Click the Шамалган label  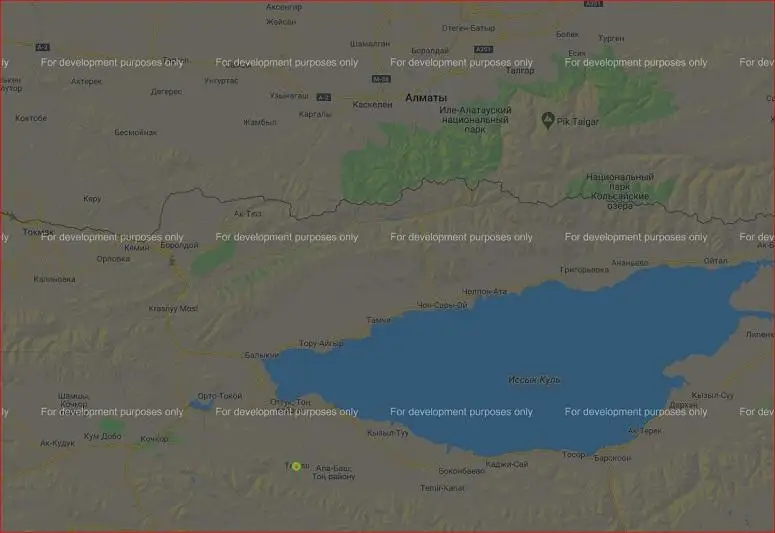tap(370, 44)
